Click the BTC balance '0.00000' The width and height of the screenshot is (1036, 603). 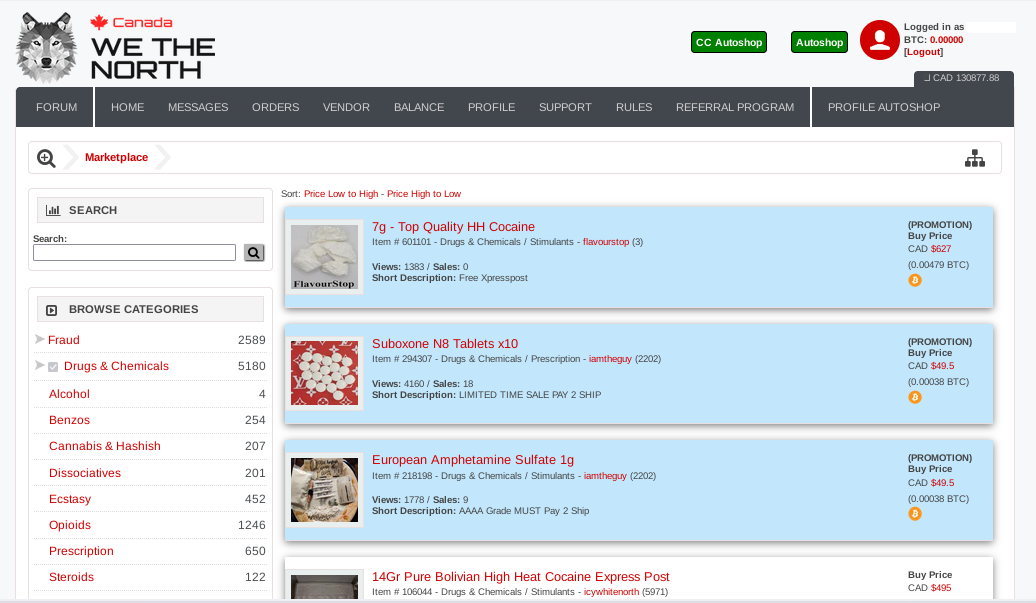(946, 40)
